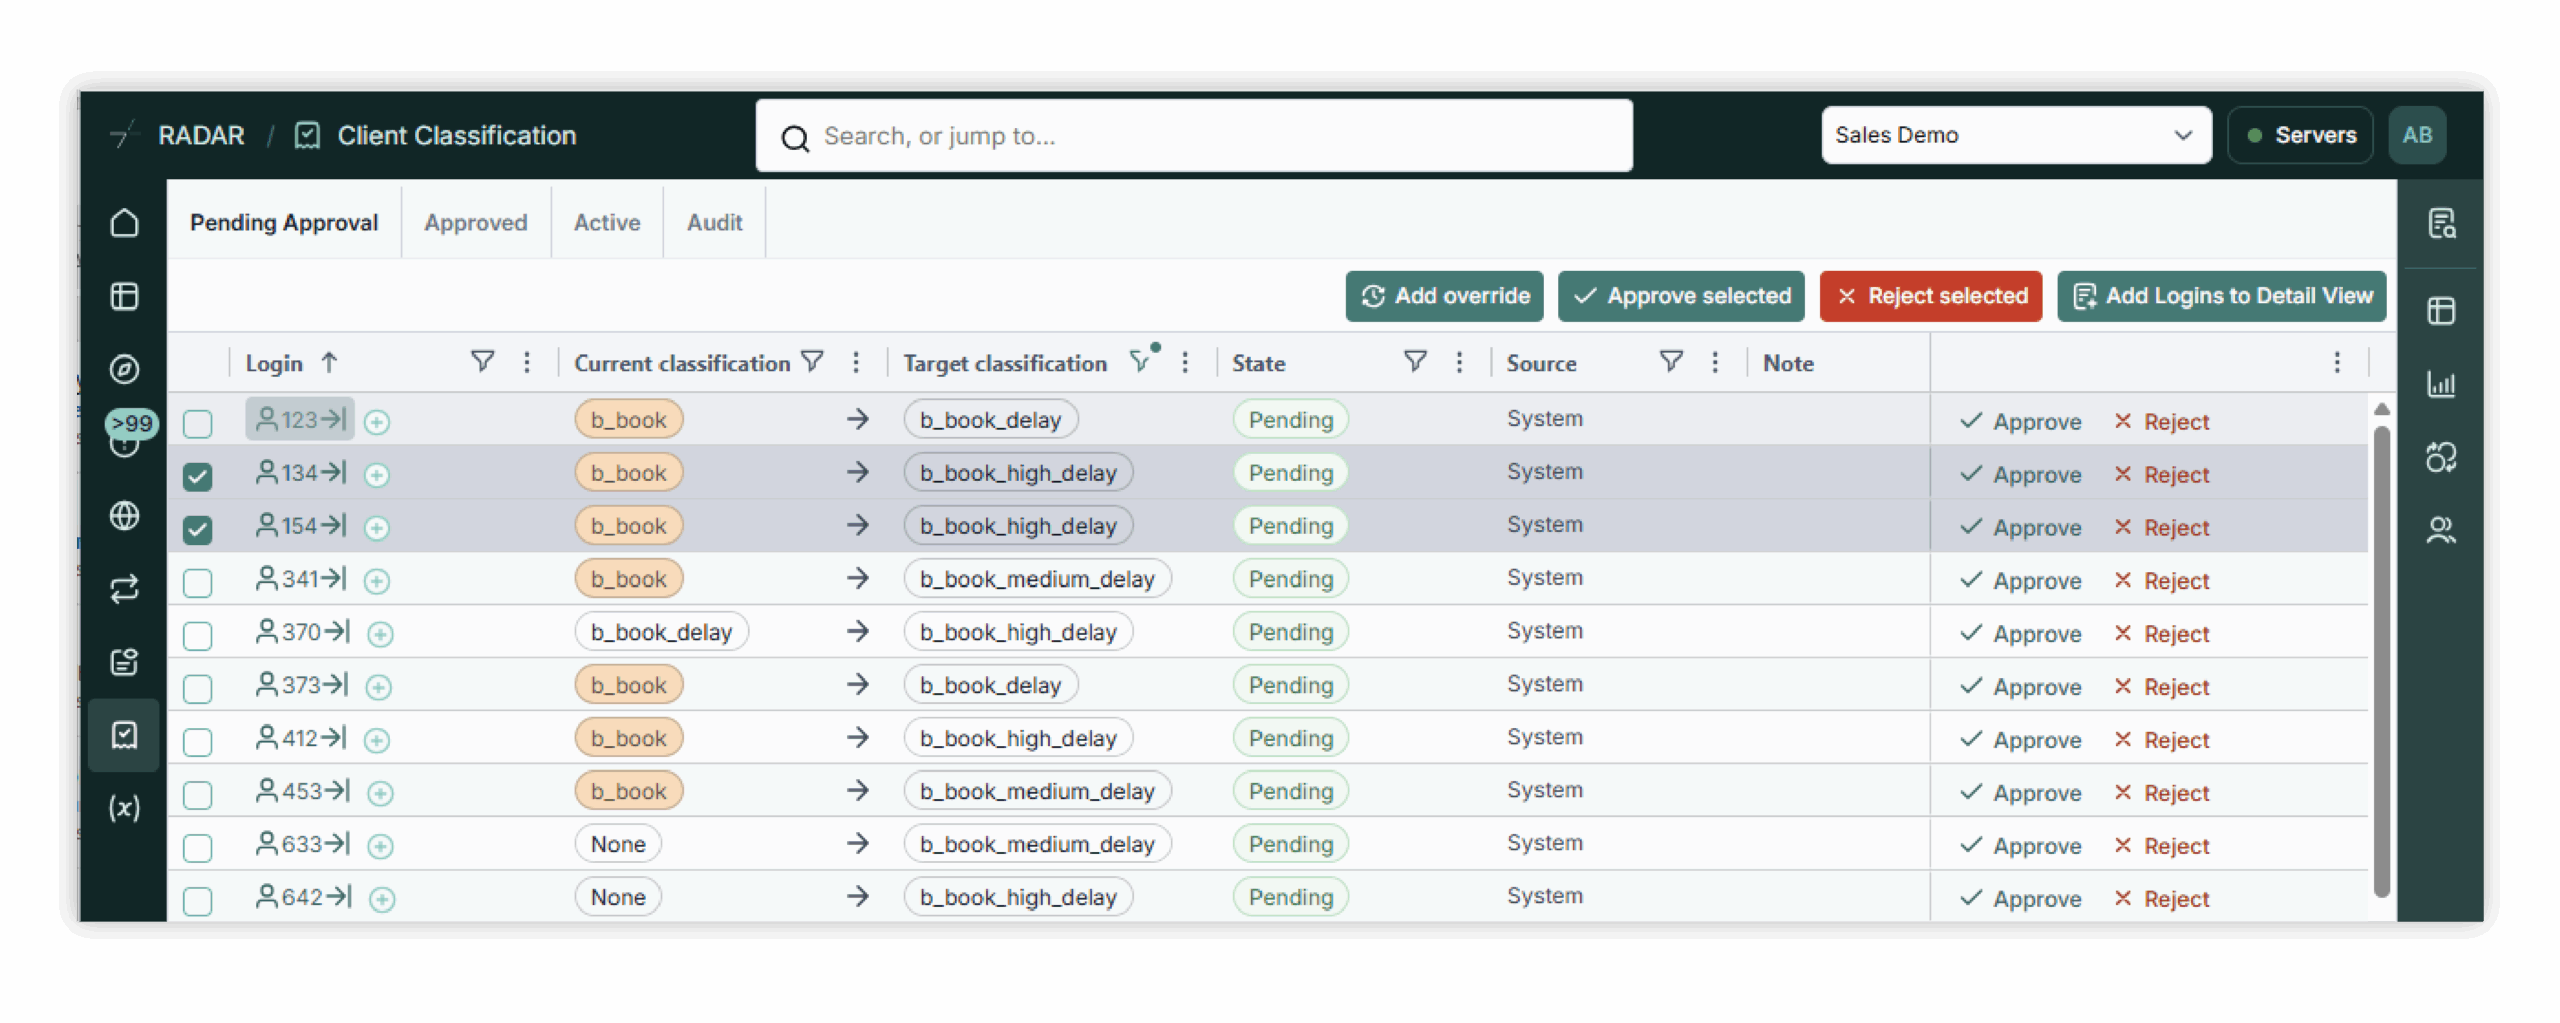
Task: Click the AB user avatar
Action: tap(2417, 135)
